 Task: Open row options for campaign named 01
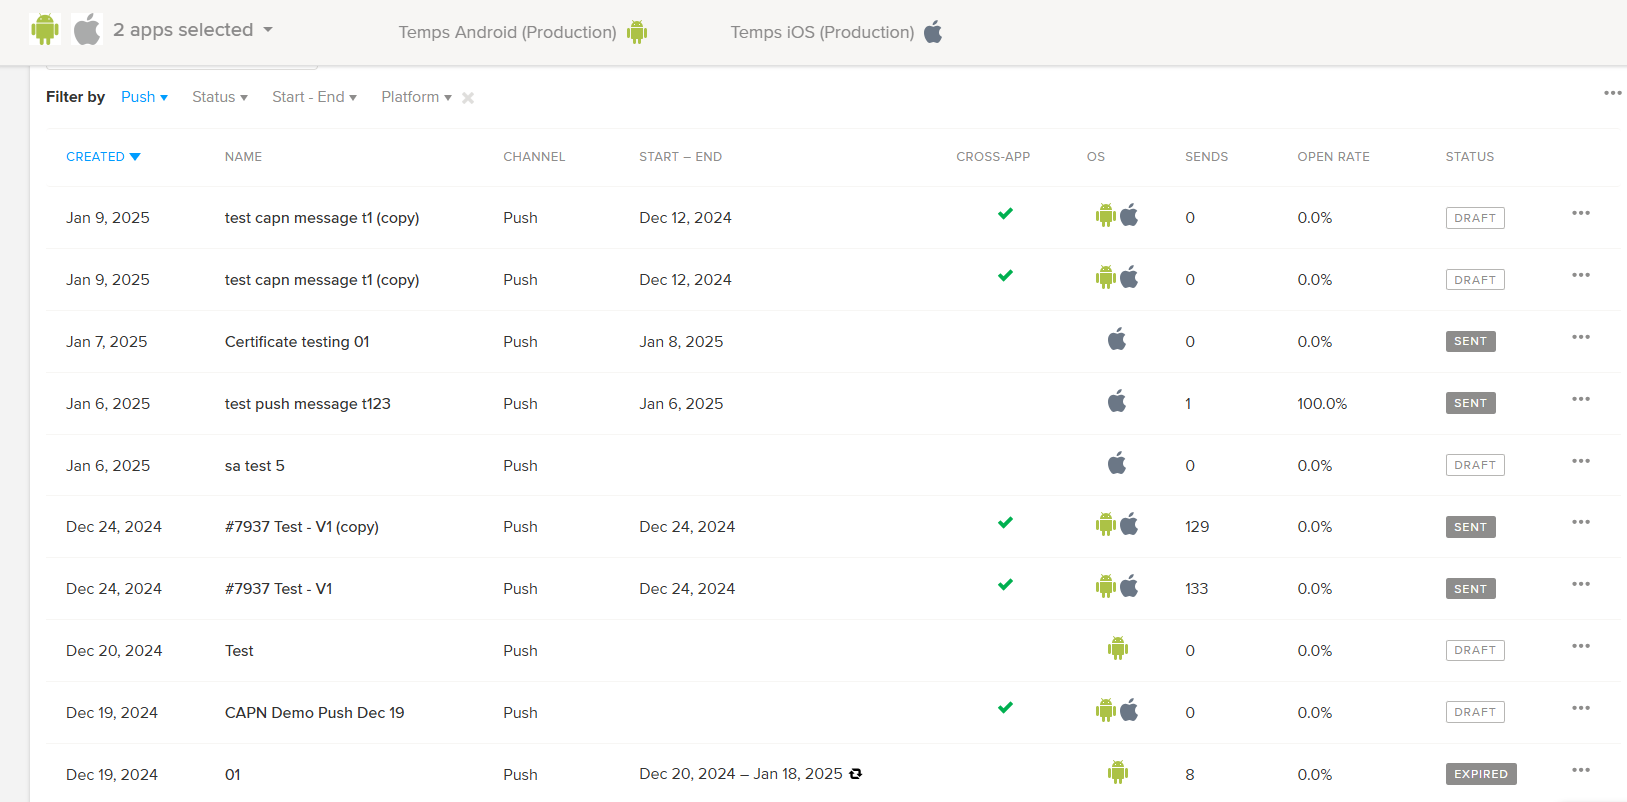1580,770
